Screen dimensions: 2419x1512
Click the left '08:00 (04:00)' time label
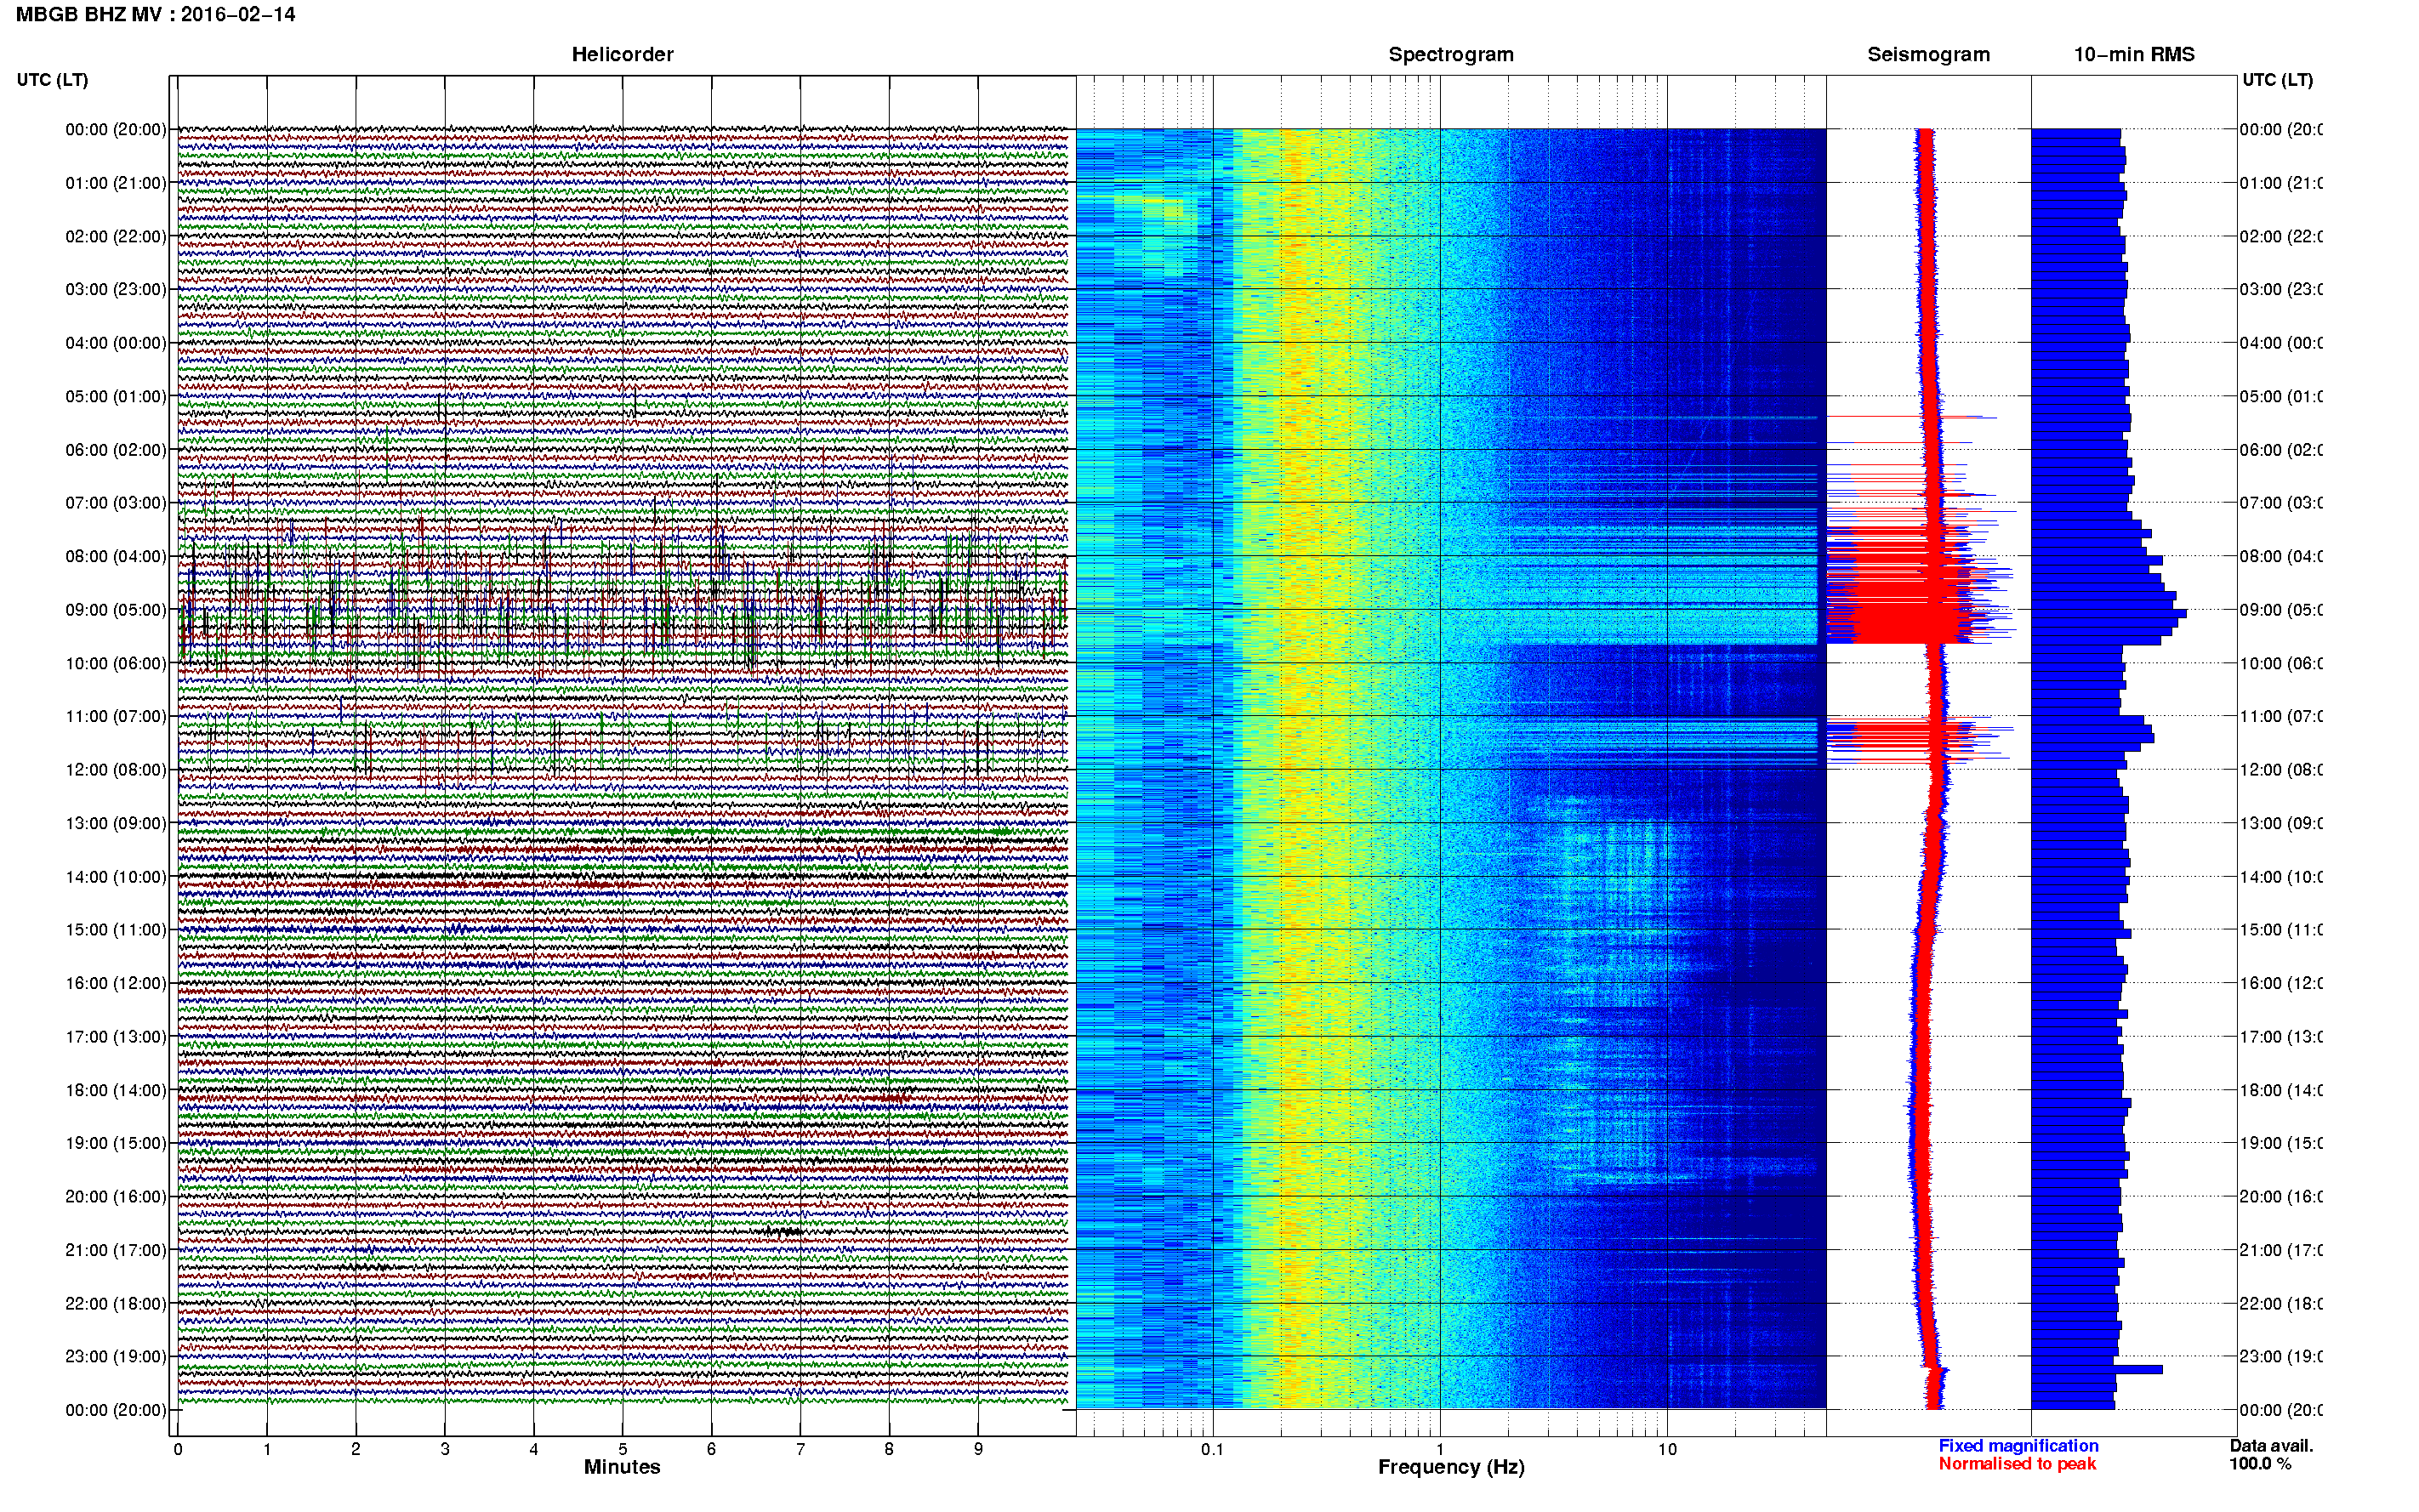tap(116, 556)
